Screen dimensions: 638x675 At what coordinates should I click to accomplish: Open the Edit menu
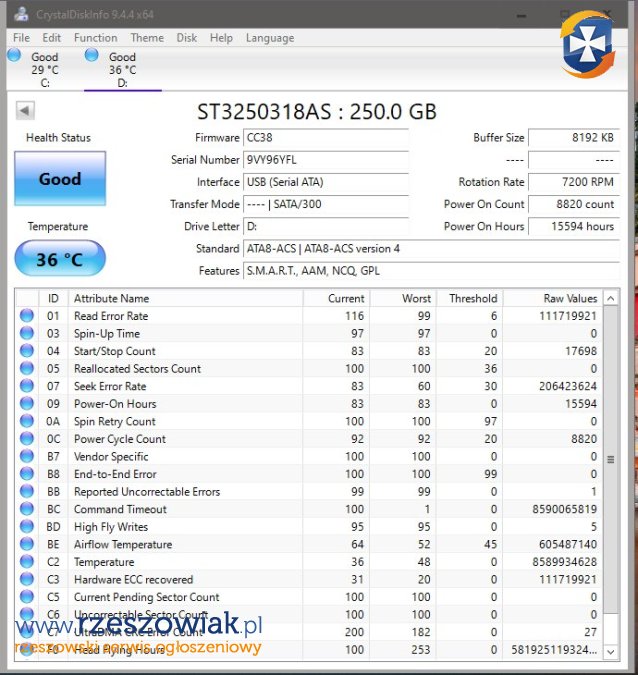point(51,38)
